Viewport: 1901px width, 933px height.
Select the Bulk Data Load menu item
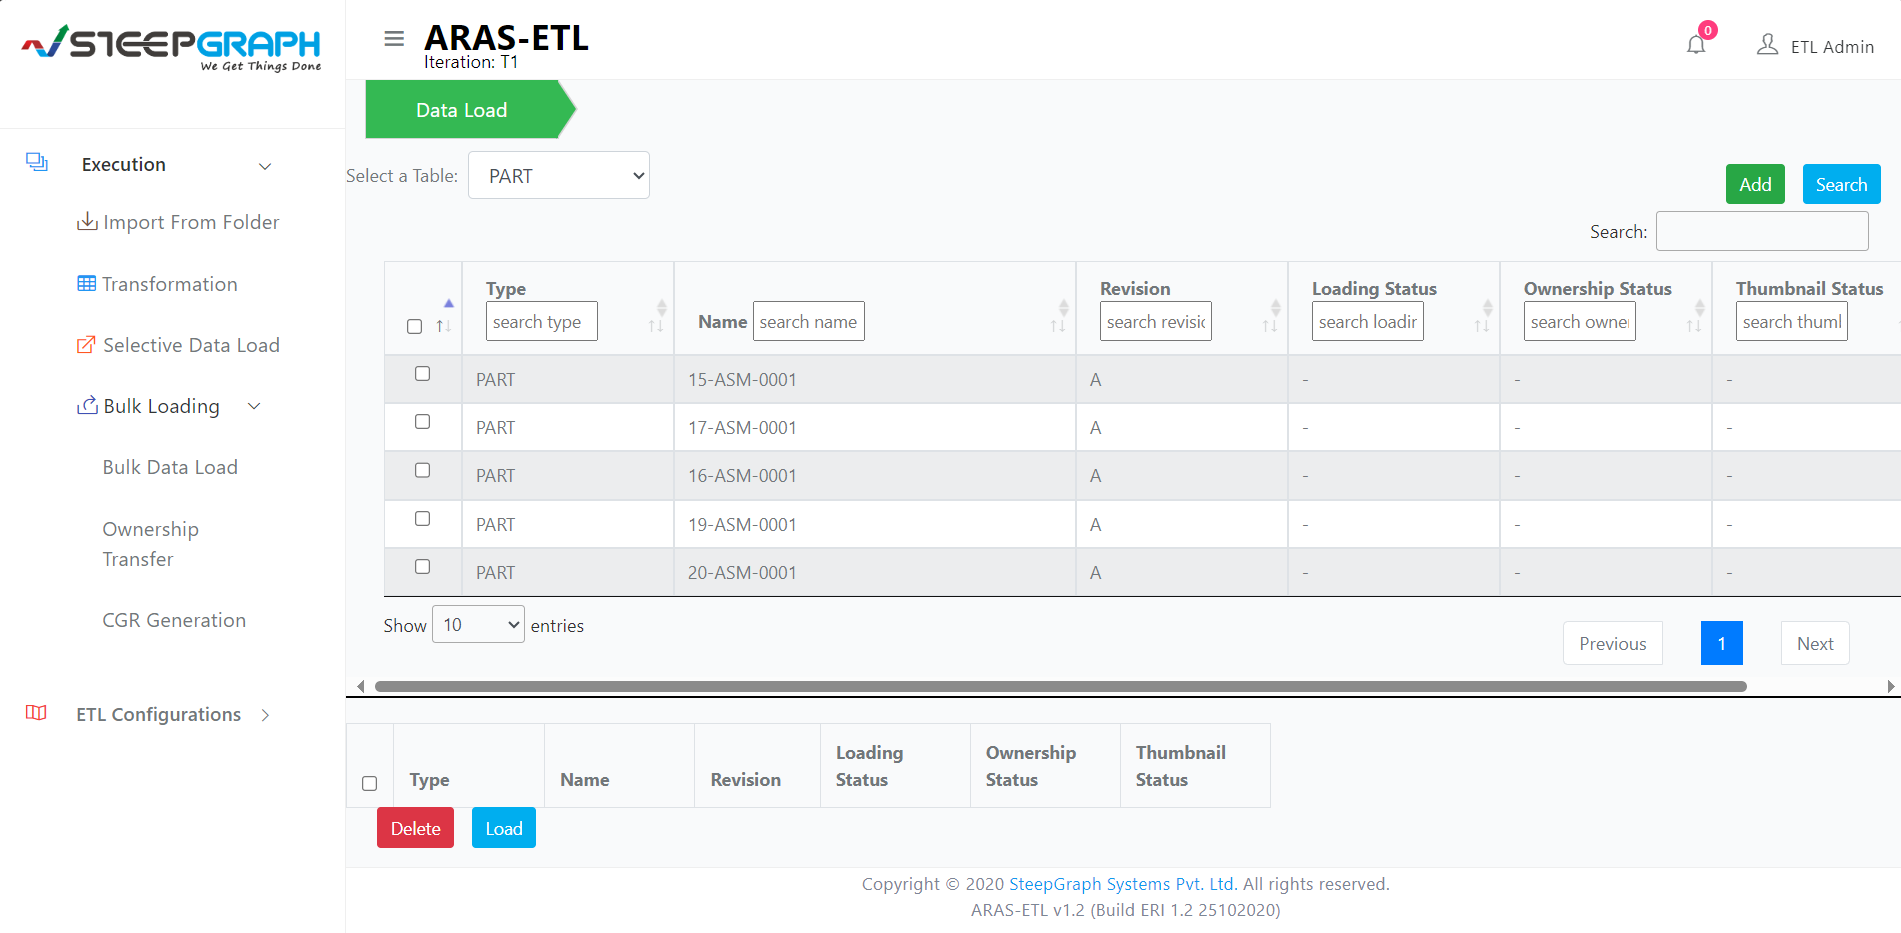tap(170, 466)
